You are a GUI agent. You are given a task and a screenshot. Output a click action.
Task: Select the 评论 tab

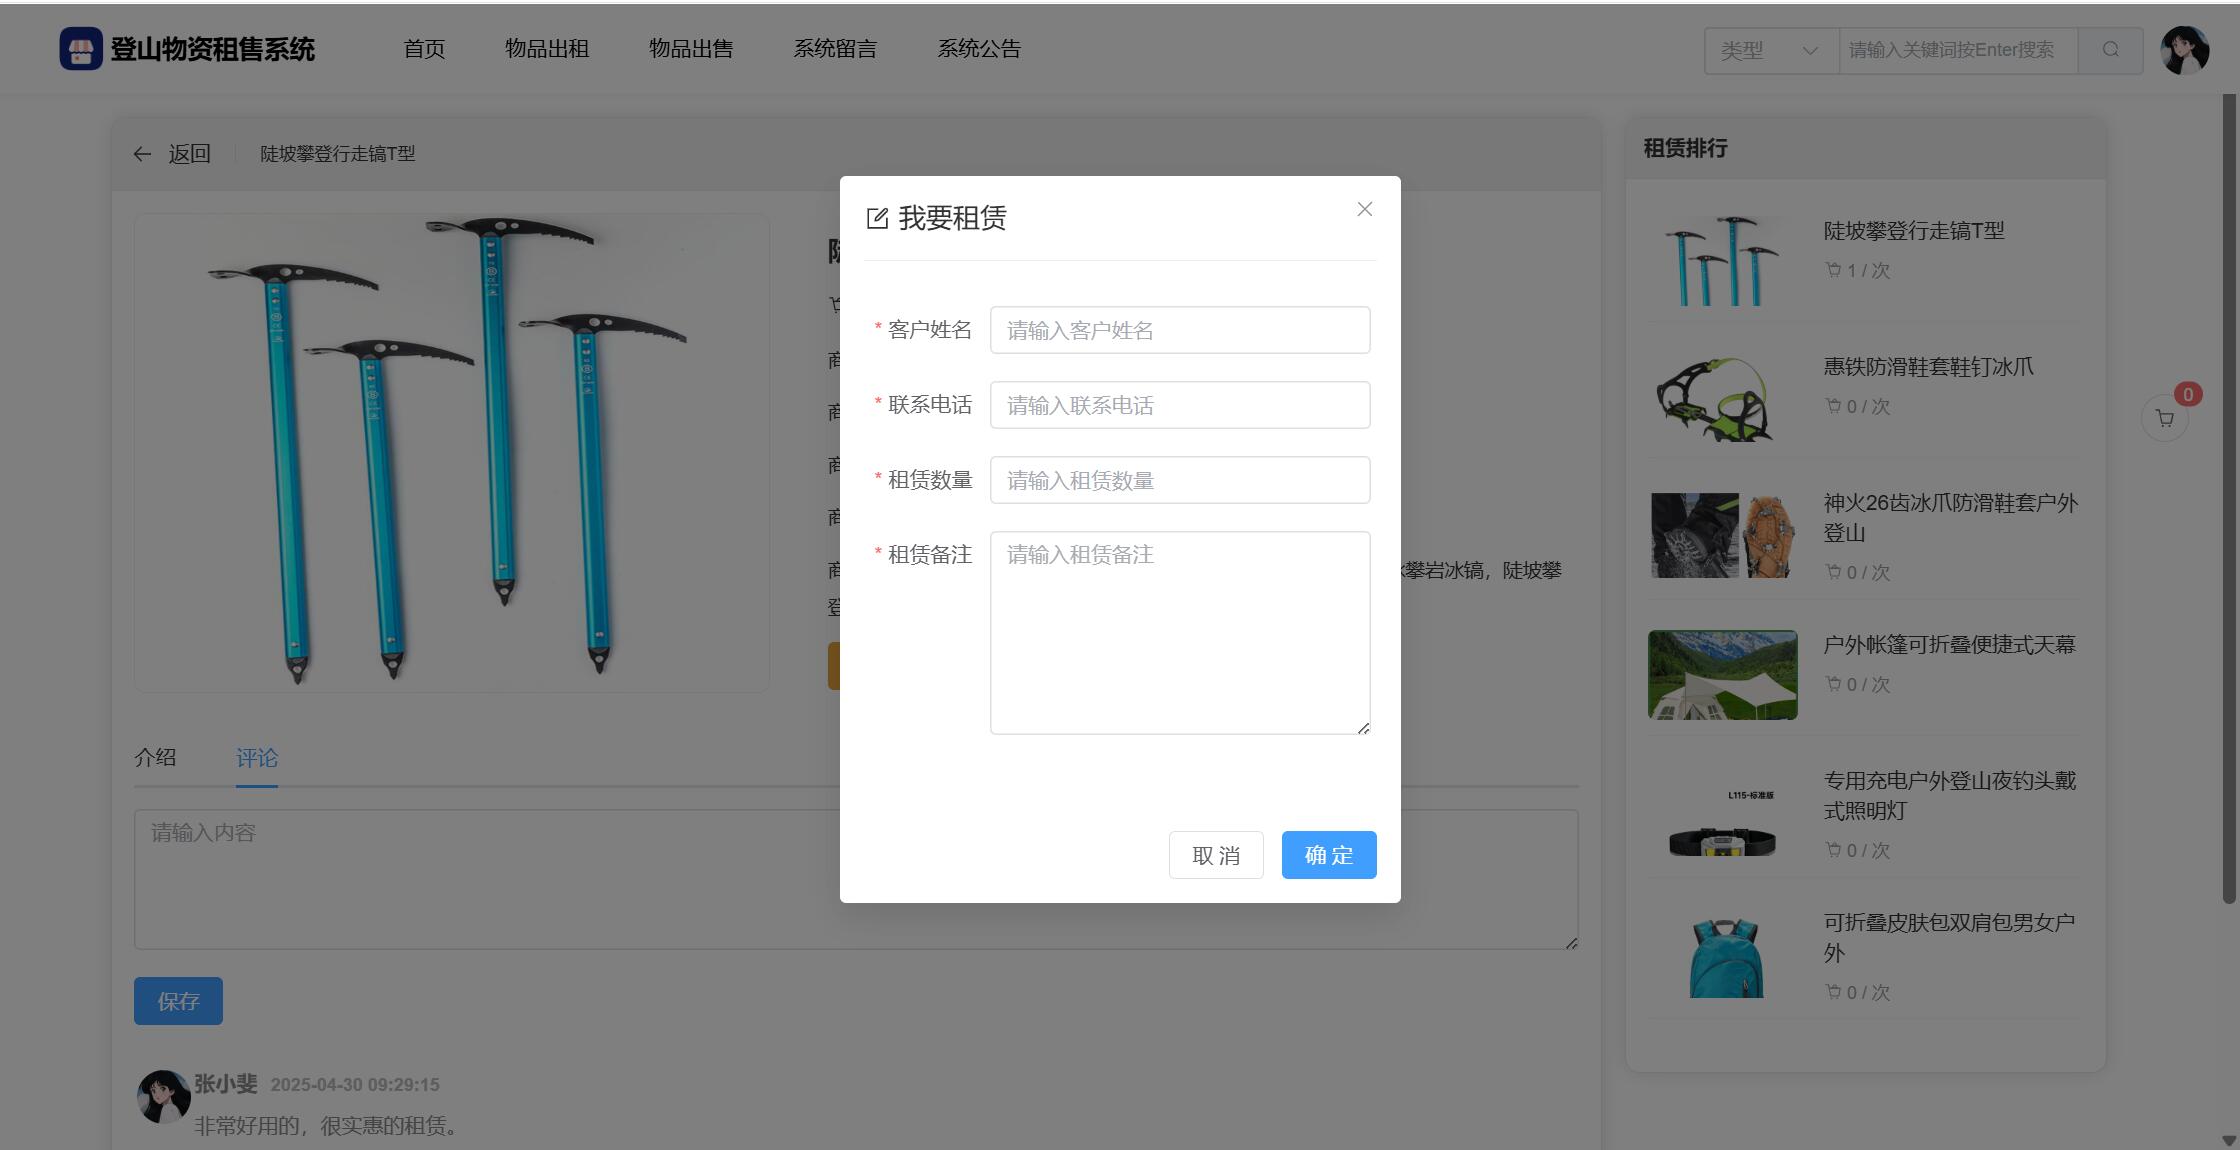point(257,758)
